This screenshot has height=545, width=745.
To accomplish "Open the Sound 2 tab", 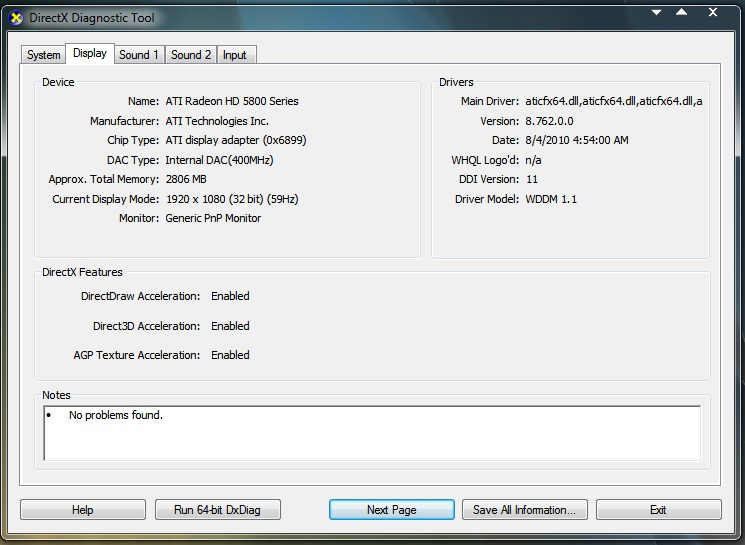I will click(191, 55).
